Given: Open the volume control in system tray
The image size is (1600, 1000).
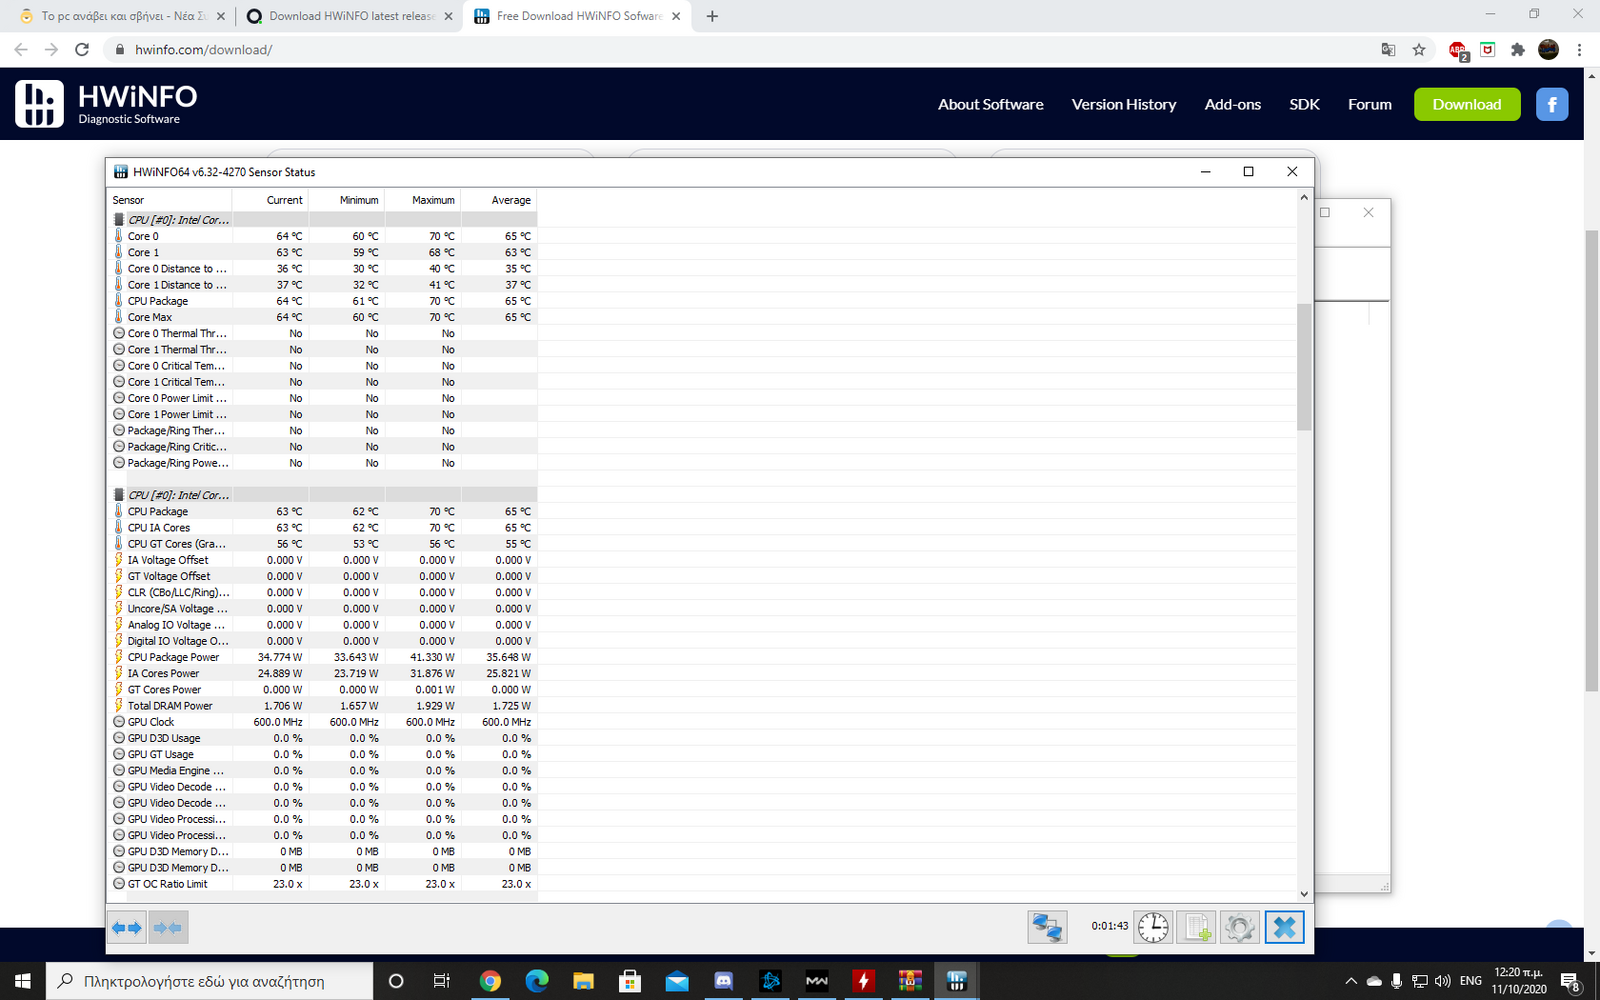Looking at the screenshot, I should (x=1442, y=981).
